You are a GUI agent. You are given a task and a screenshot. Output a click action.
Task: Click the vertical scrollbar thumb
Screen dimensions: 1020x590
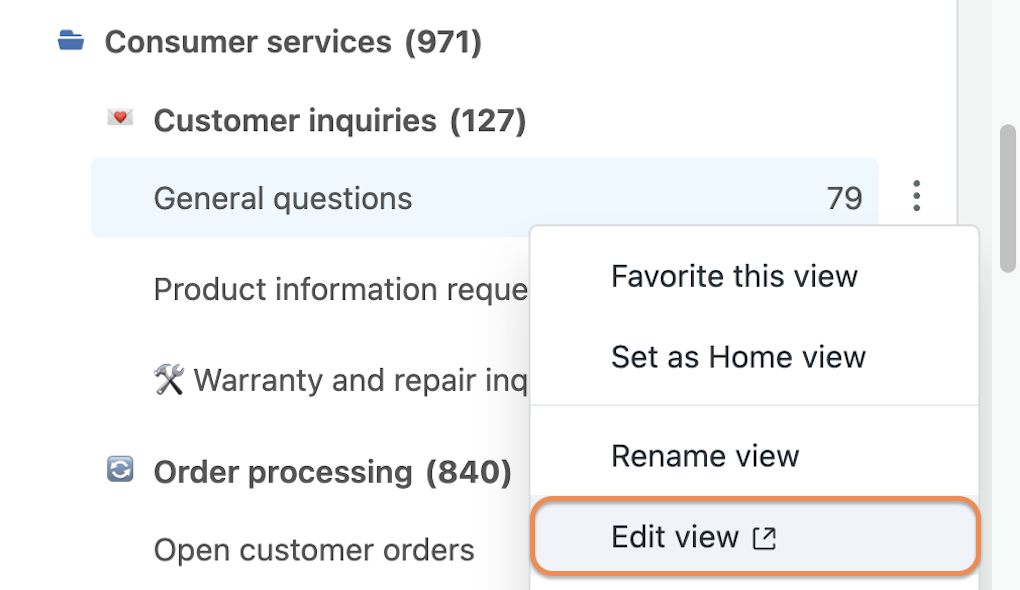click(x=1008, y=198)
